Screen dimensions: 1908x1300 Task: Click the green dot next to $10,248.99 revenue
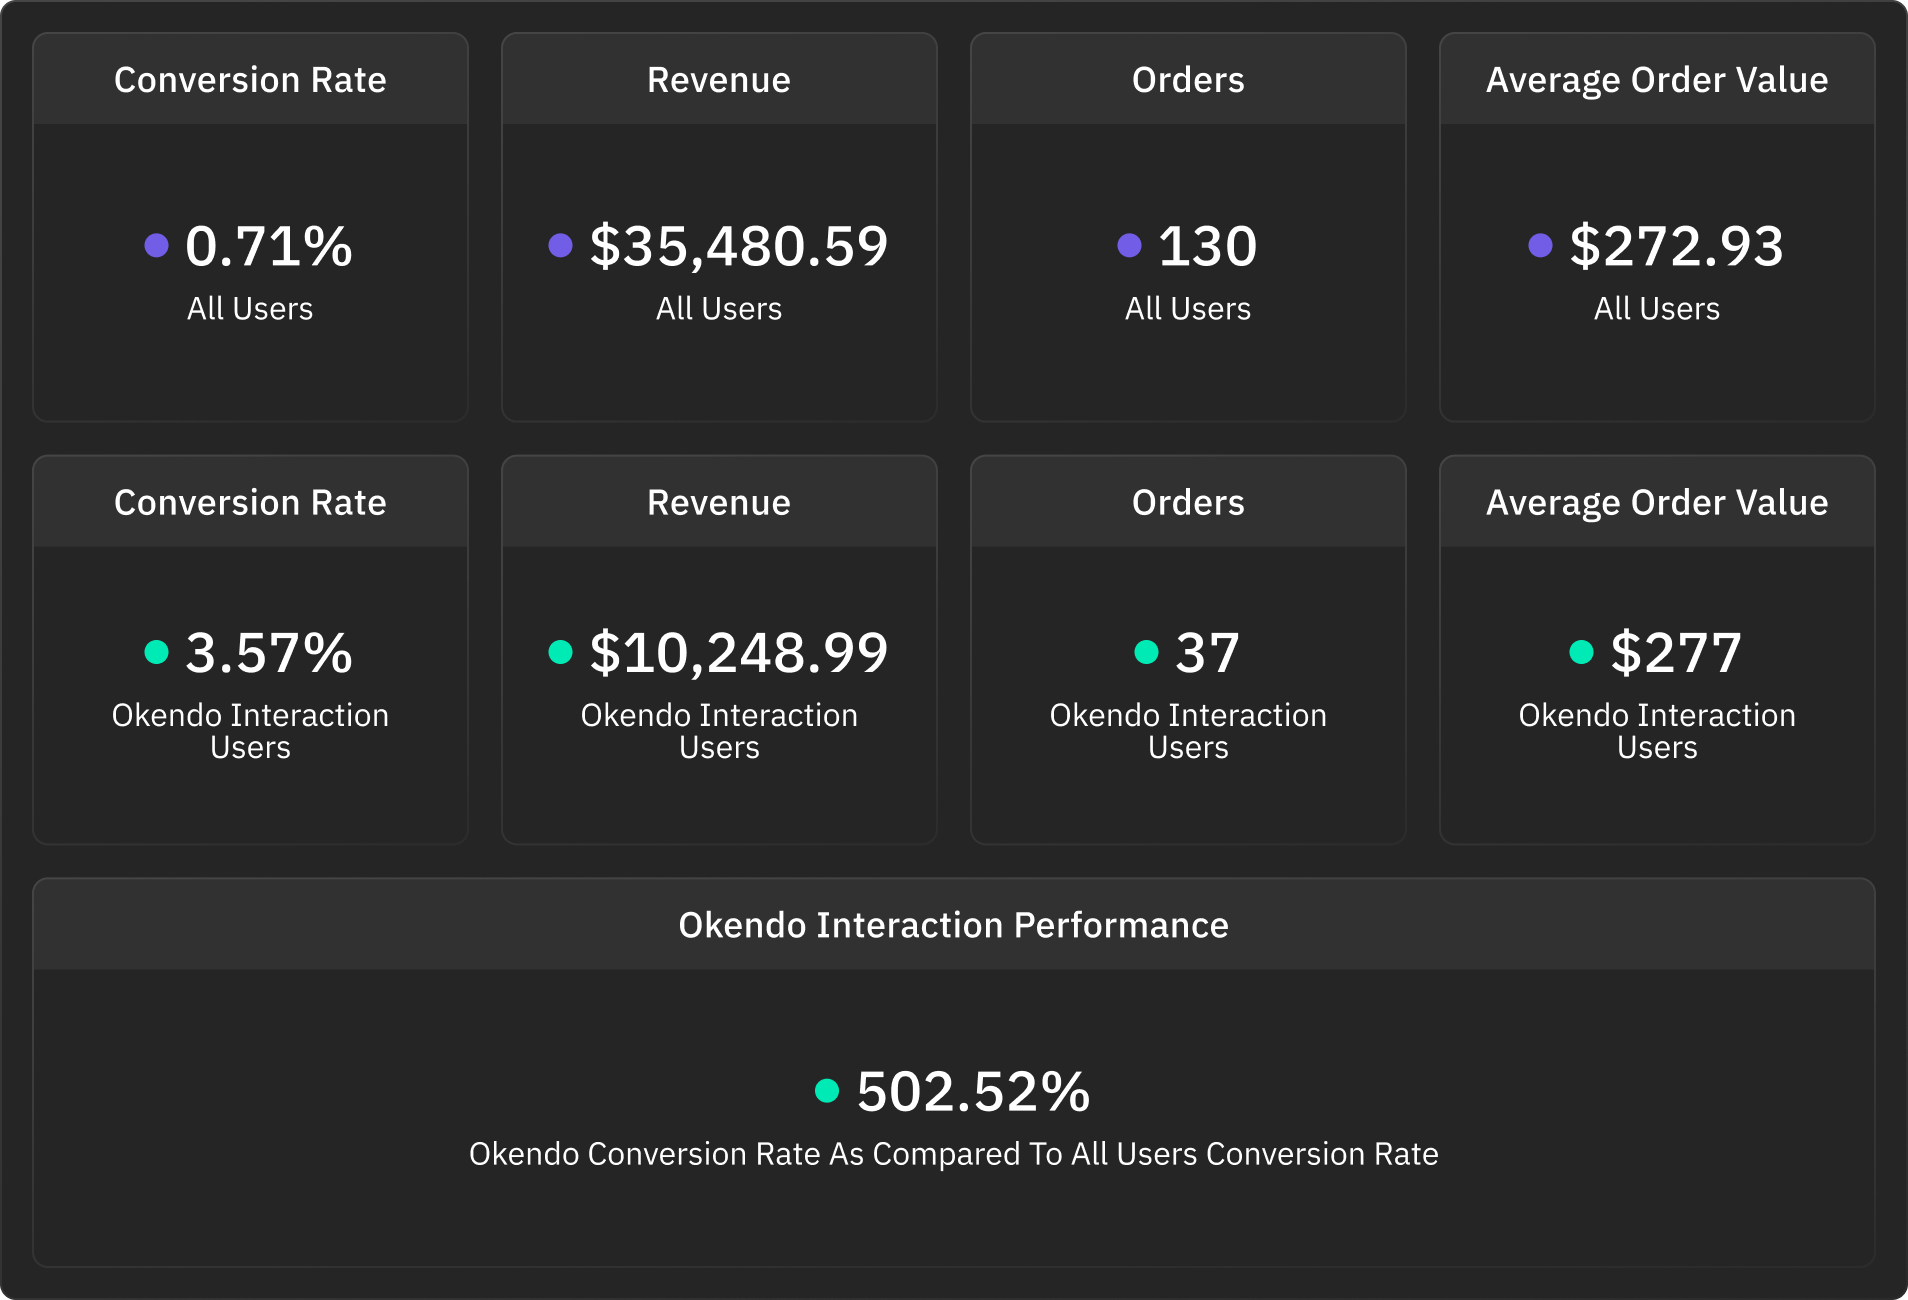pyautogui.click(x=559, y=652)
